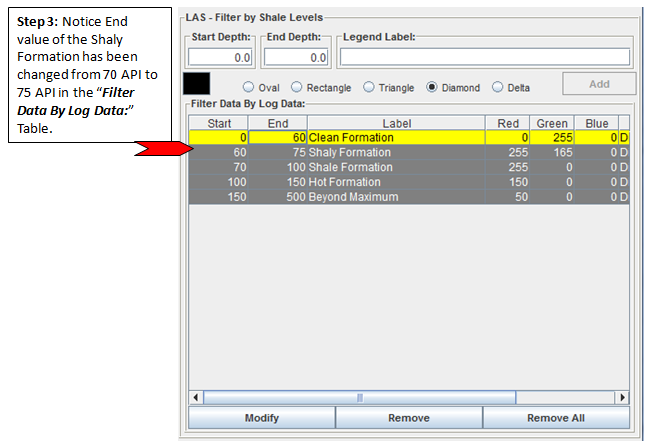Click the Remove All button

click(x=556, y=418)
